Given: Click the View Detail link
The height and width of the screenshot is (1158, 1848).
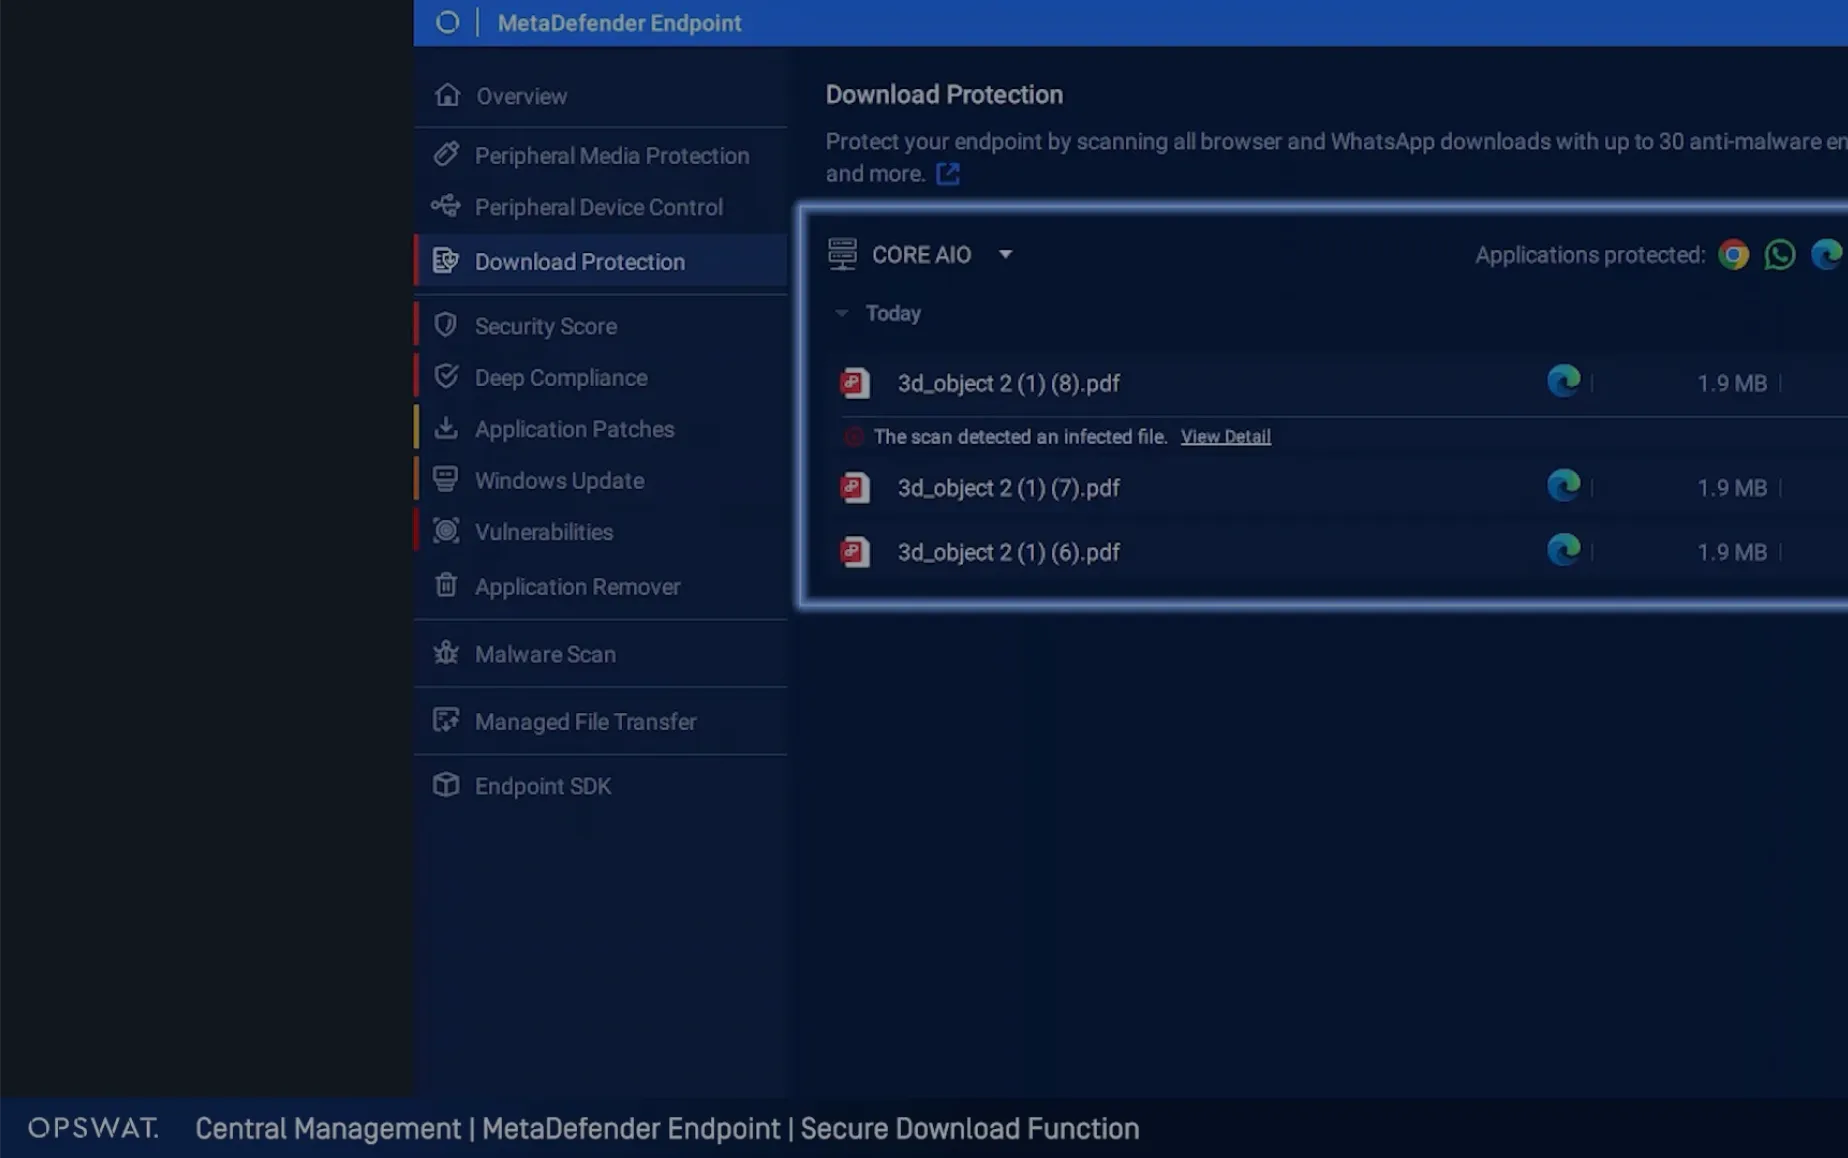Looking at the screenshot, I should tap(1225, 437).
